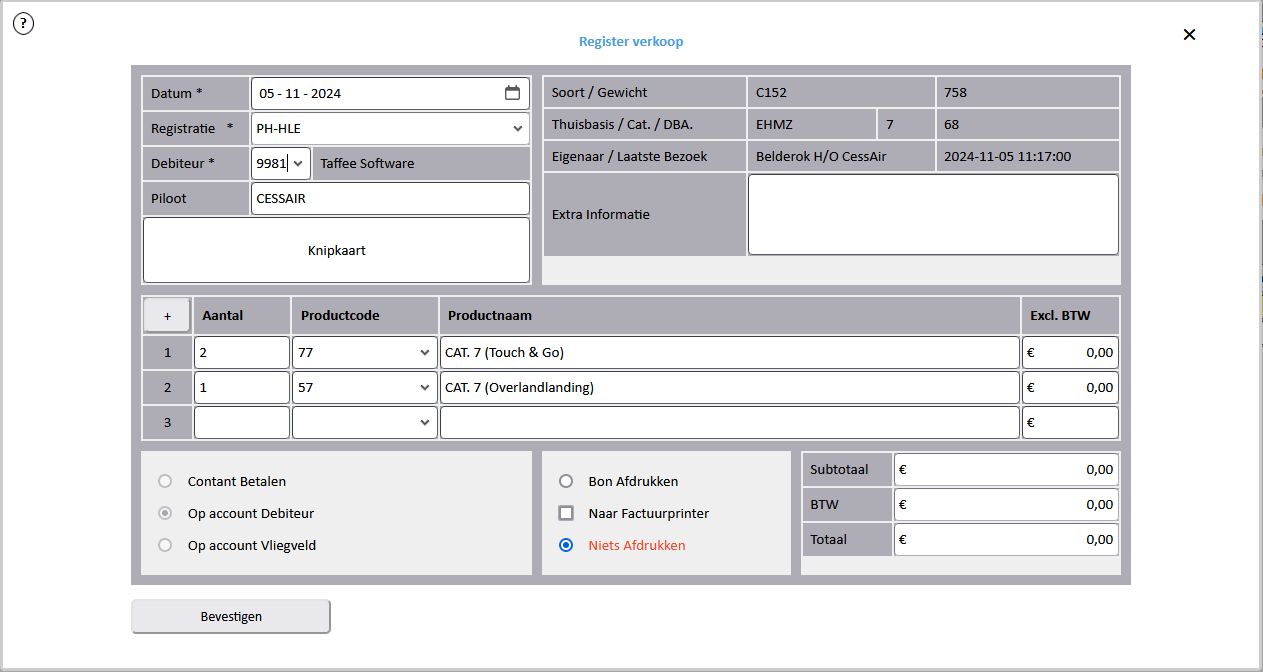Select Niets Afdrukken radio option
Image resolution: width=1263 pixels, height=672 pixels.
tap(566, 545)
